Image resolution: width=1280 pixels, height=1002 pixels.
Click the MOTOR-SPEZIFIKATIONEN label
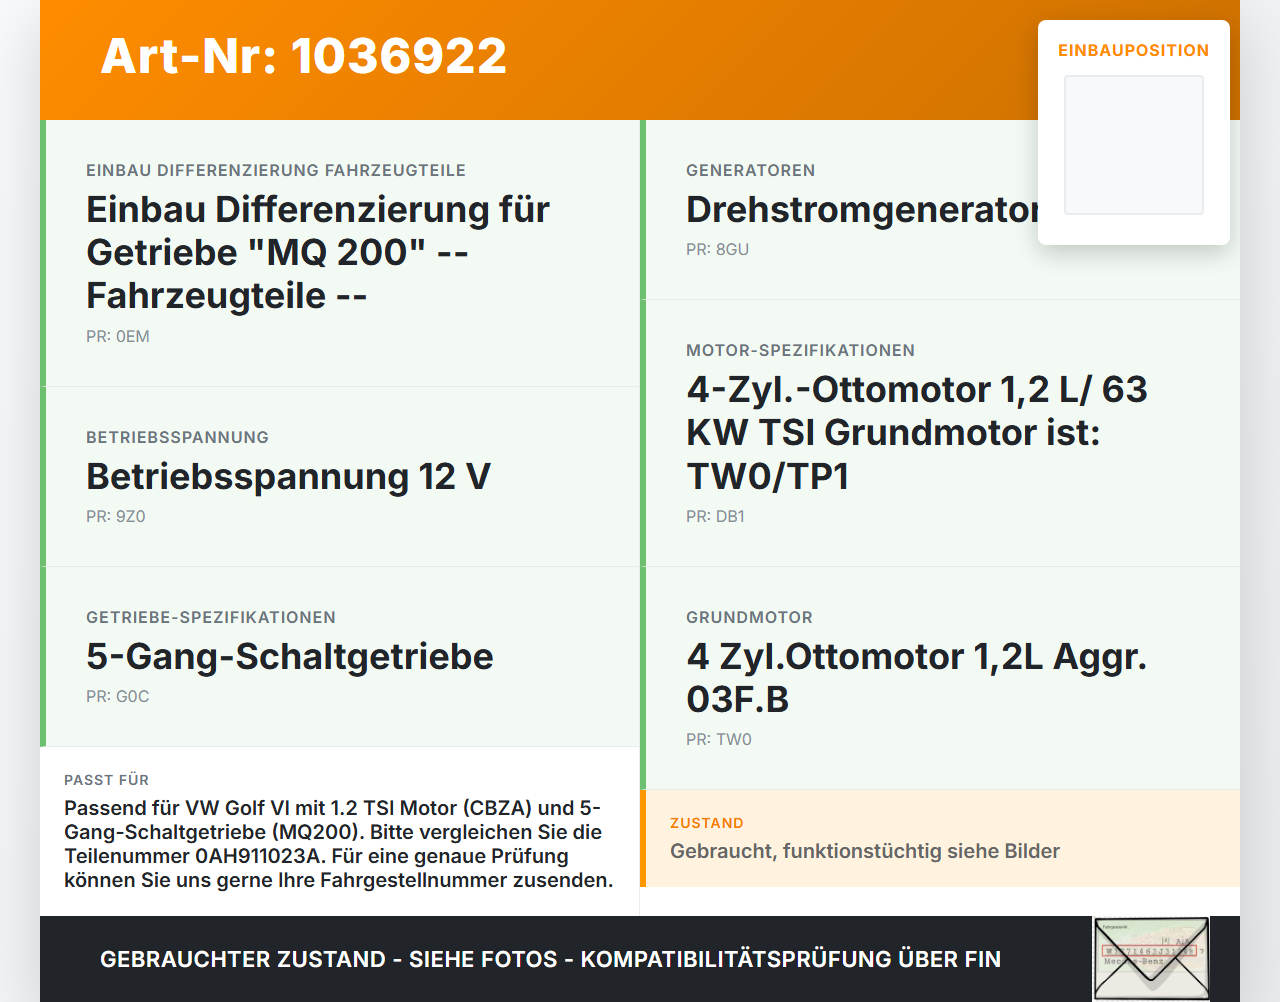click(x=801, y=351)
